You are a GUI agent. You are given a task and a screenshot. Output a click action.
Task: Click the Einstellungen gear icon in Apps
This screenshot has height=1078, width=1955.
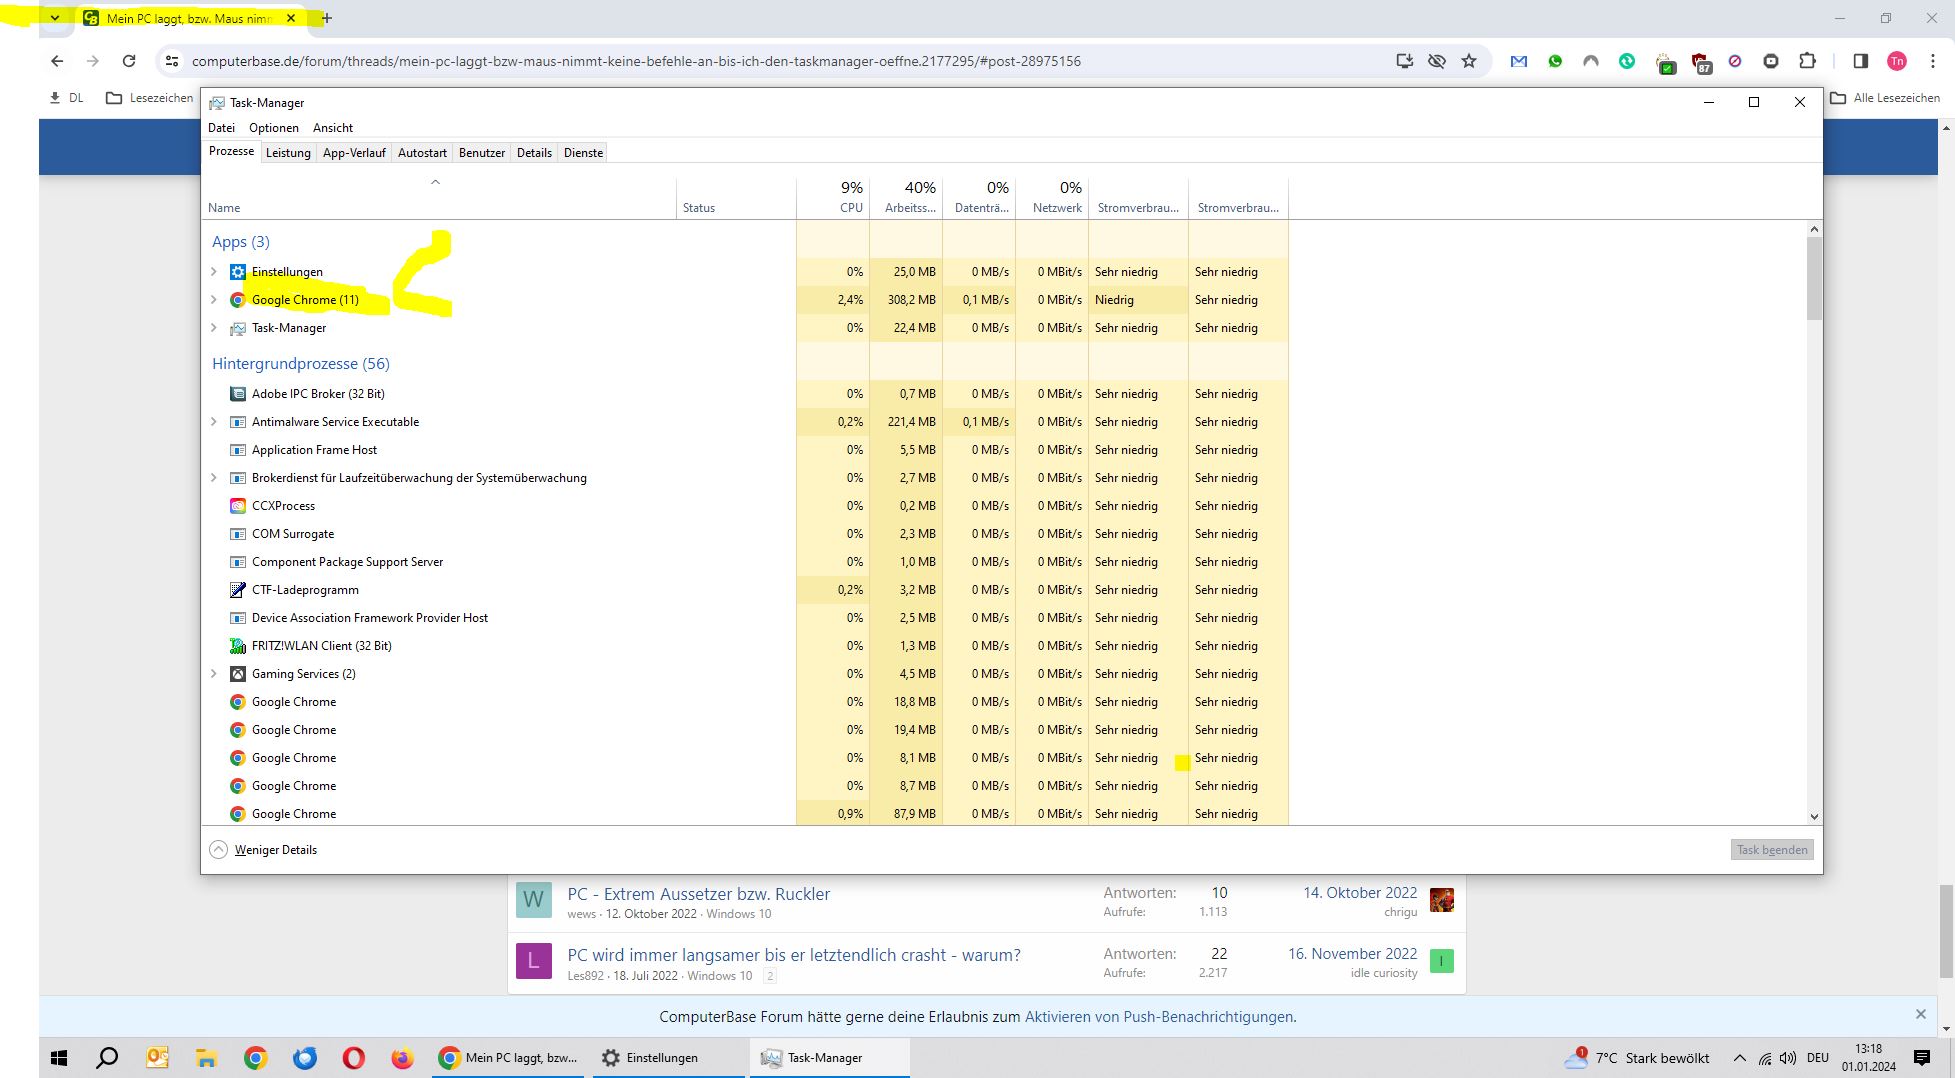[238, 272]
